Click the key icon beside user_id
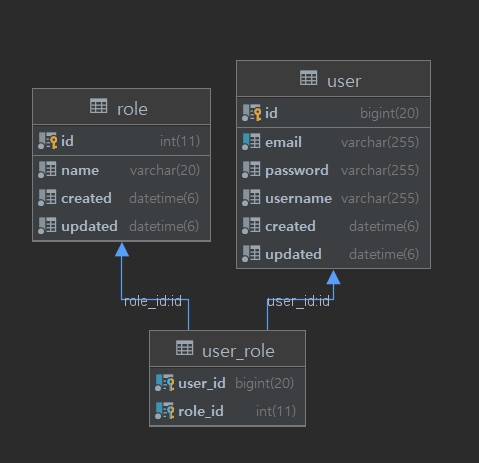Image resolution: width=479 pixels, height=463 pixels. point(165,383)
